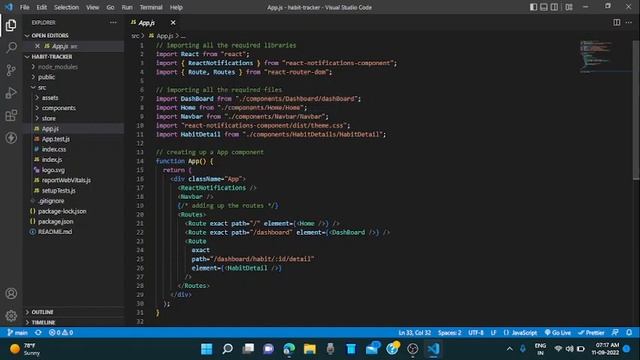Screen dimensions: 640x360
Task: Open the Source Control view
Action: [11, 70]
